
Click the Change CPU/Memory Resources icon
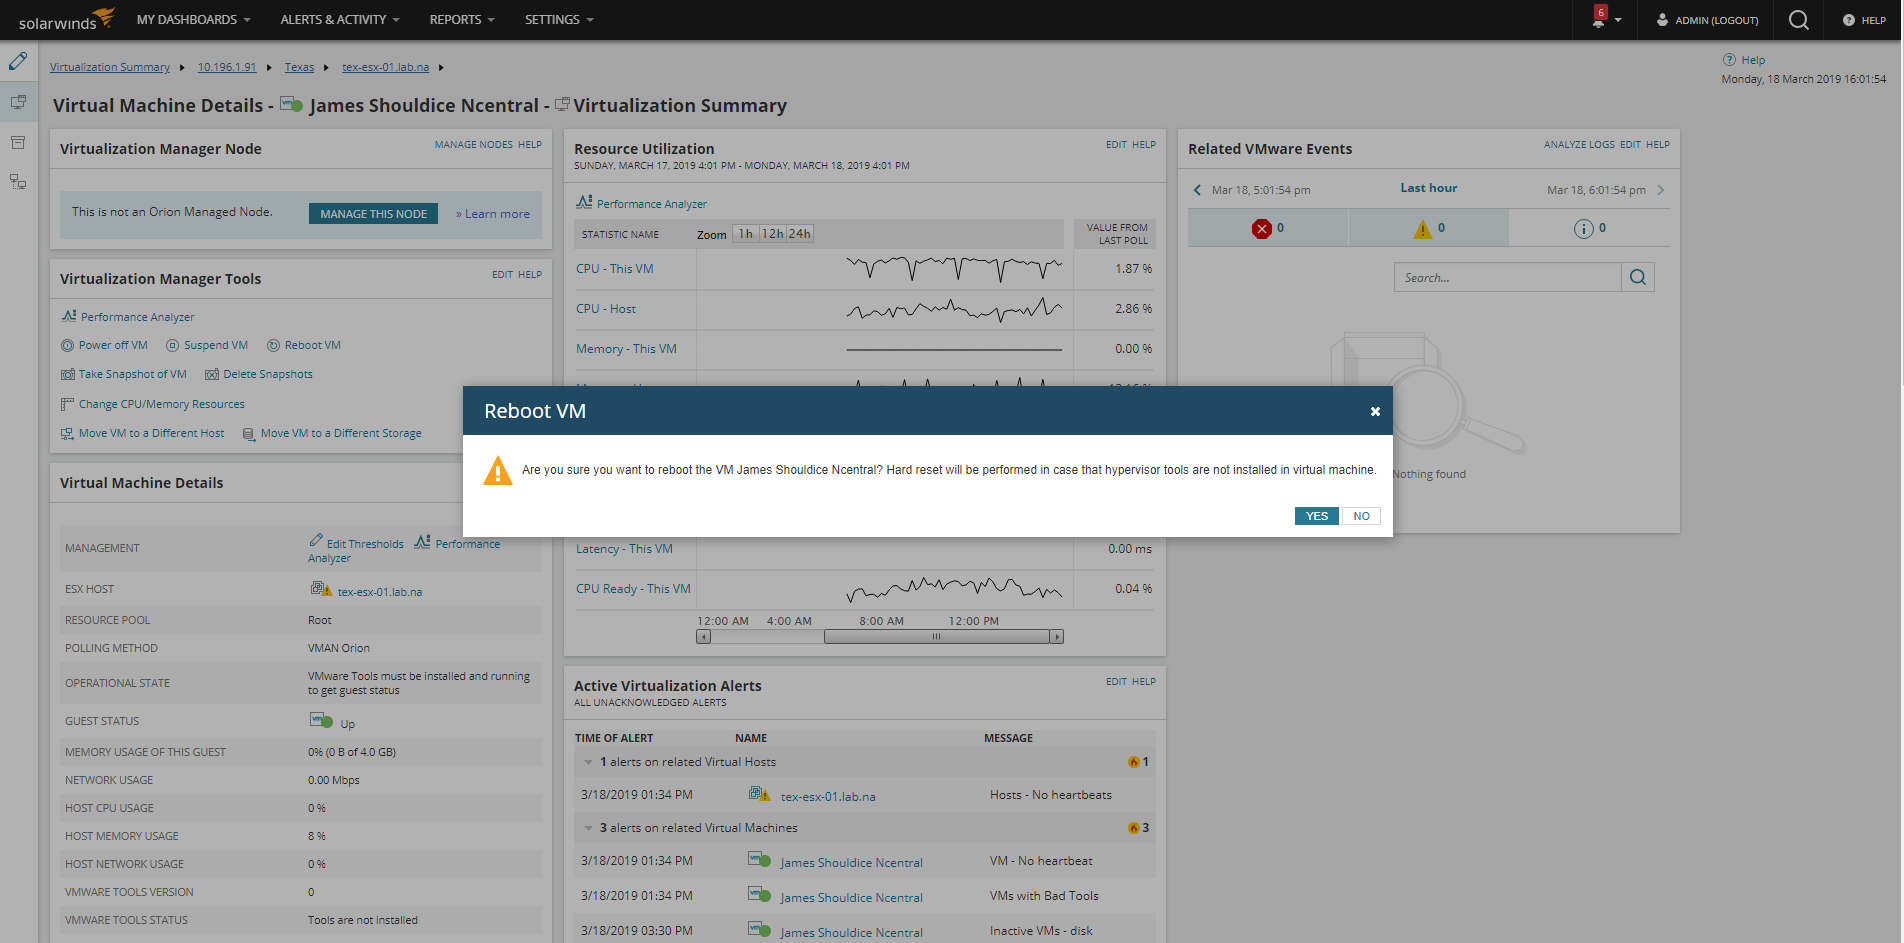pos(67,404)
